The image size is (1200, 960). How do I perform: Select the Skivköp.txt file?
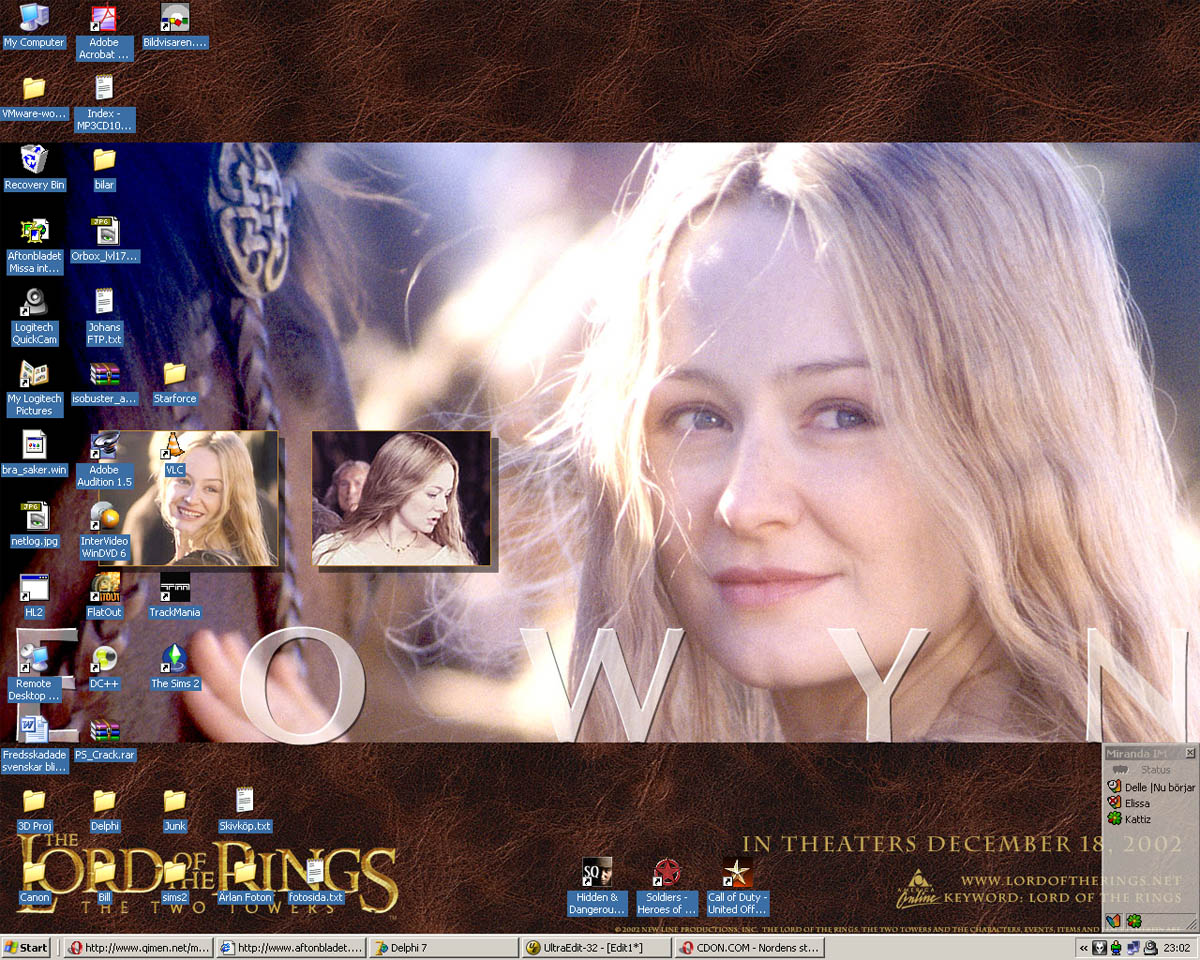coord(245,810)
